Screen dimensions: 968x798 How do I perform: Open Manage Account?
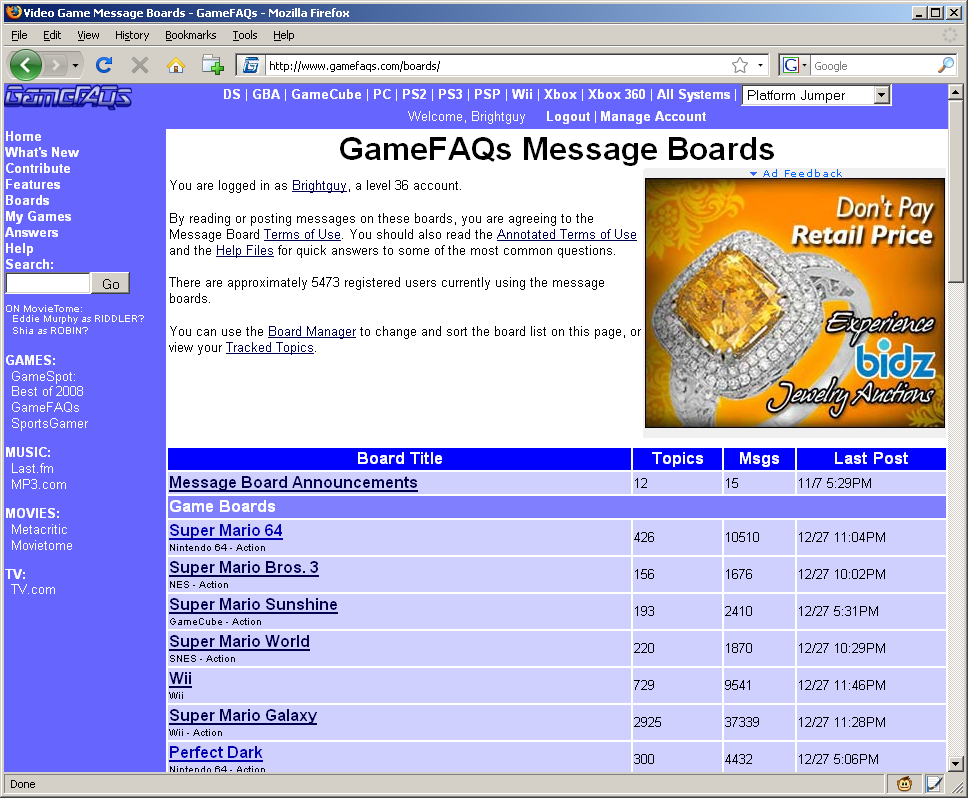pyautogui.click(x=653, y=117)
